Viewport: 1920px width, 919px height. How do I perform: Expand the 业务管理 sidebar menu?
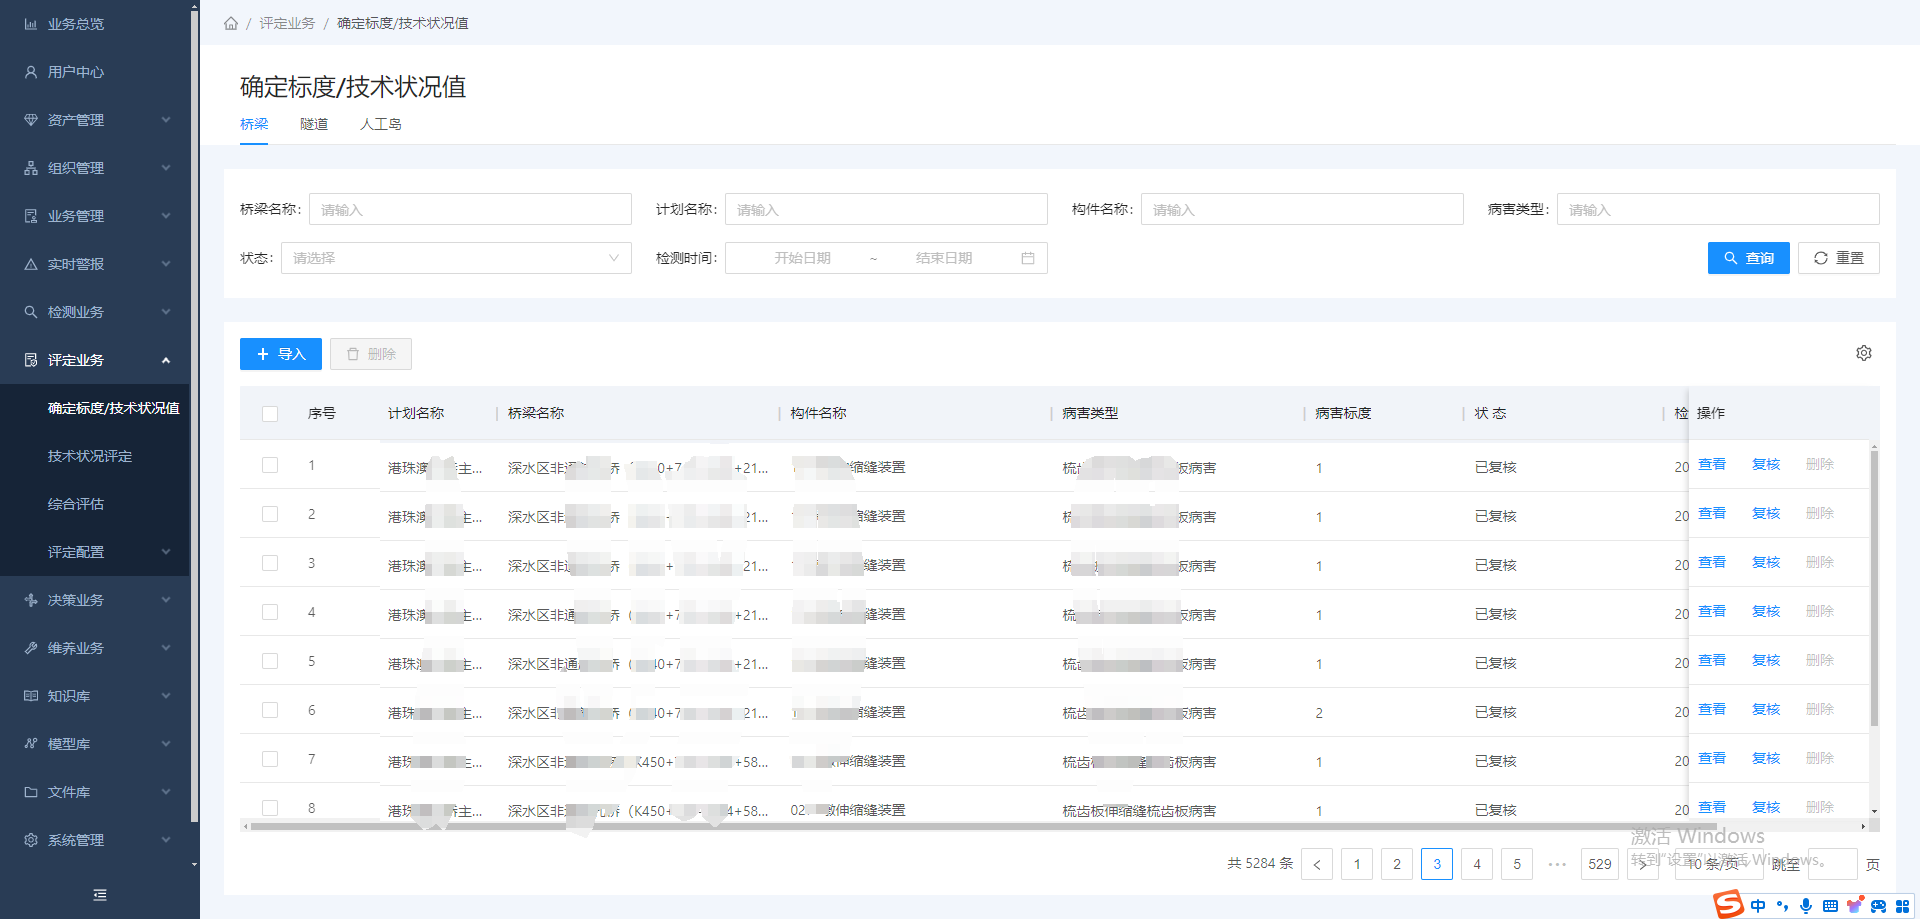pos(166,216)
